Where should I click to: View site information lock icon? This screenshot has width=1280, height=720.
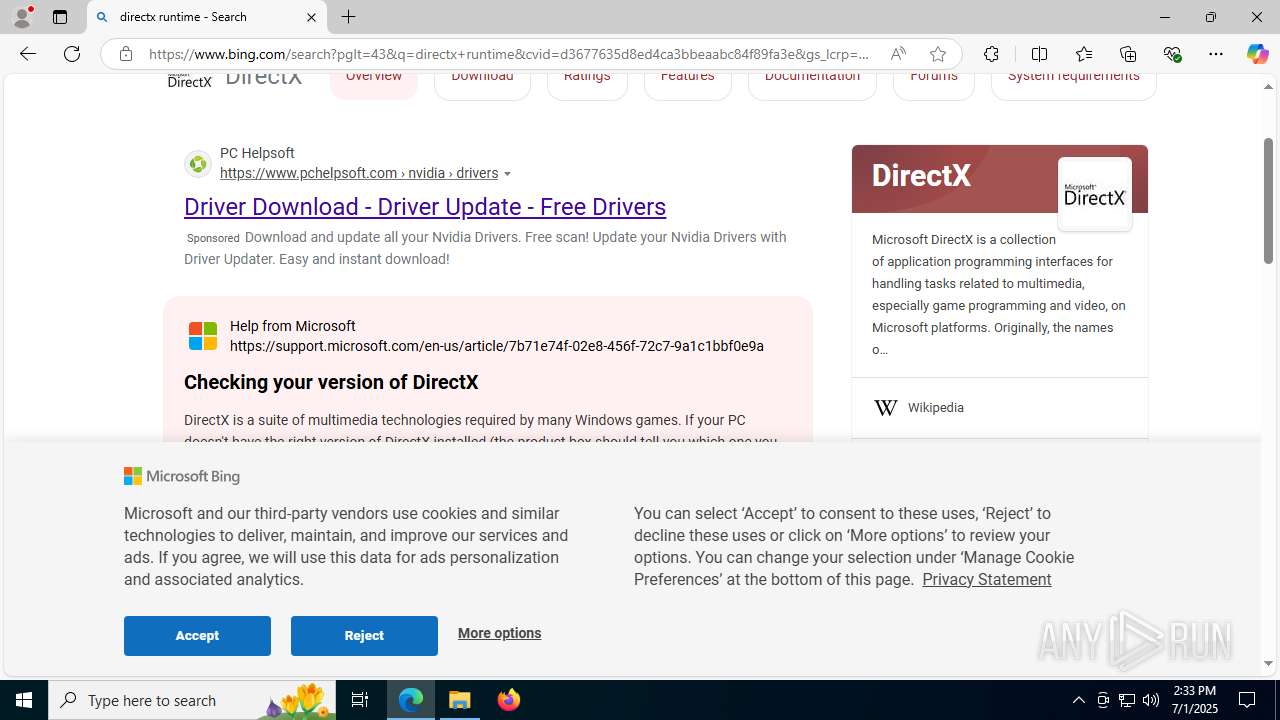pyautogui.click(x=125, y=54)
